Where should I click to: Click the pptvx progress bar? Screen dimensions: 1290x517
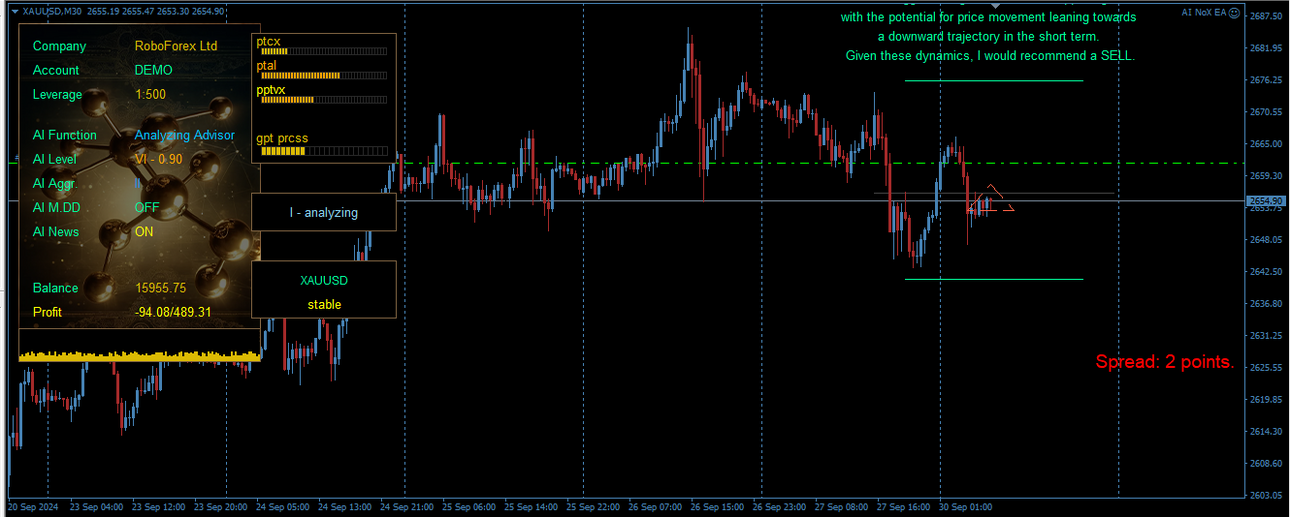[323, 100]
